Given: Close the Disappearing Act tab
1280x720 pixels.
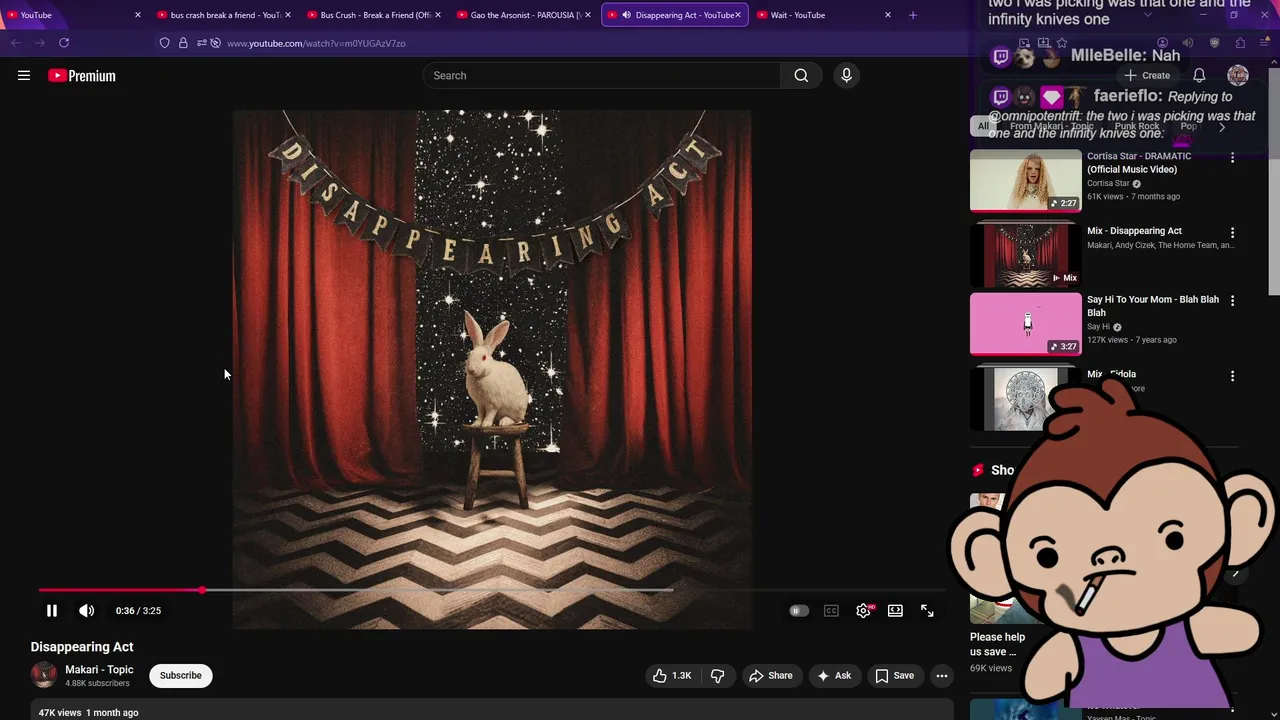Looking at the screenshot, I should tap(738, 15).
